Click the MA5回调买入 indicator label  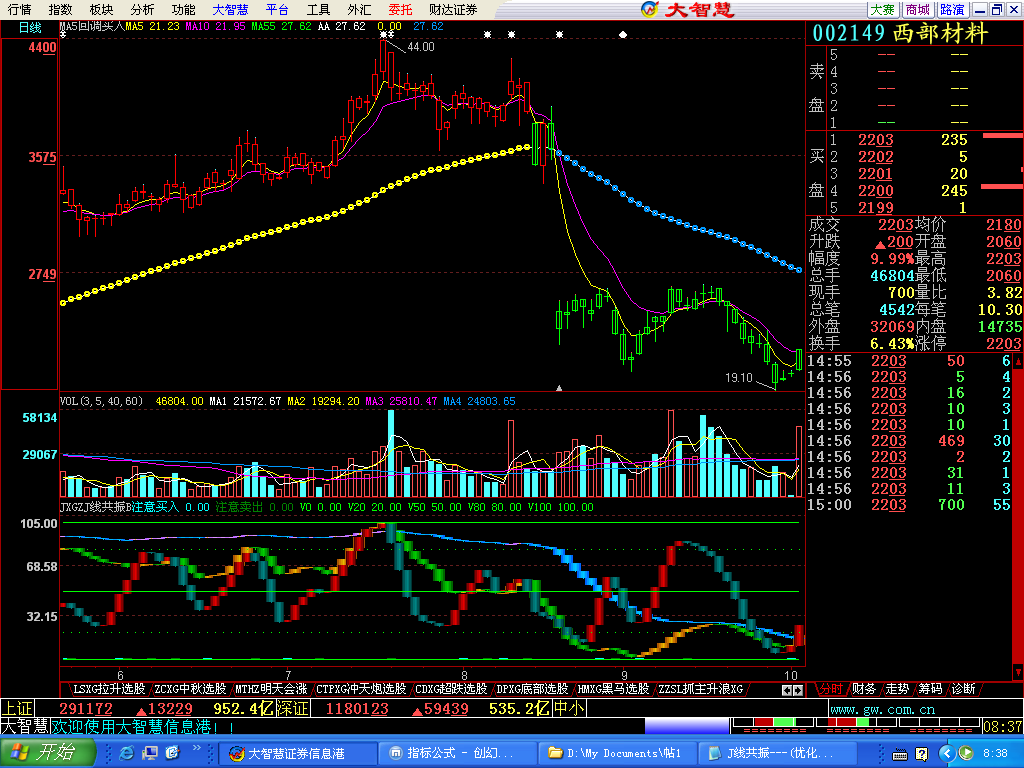(x=92, y=27)
